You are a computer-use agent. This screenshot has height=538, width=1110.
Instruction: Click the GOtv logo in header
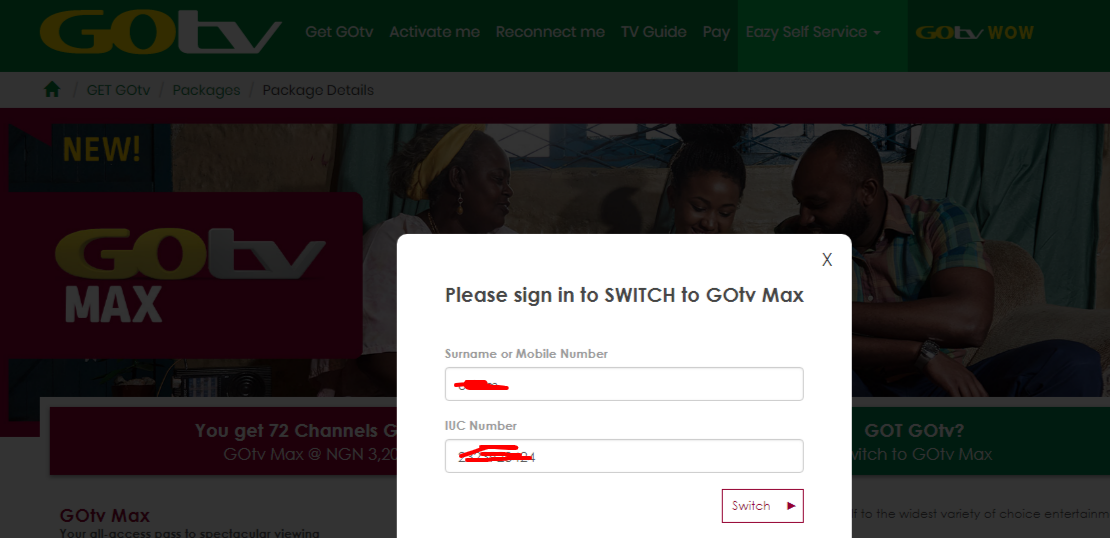click(161, 33)
